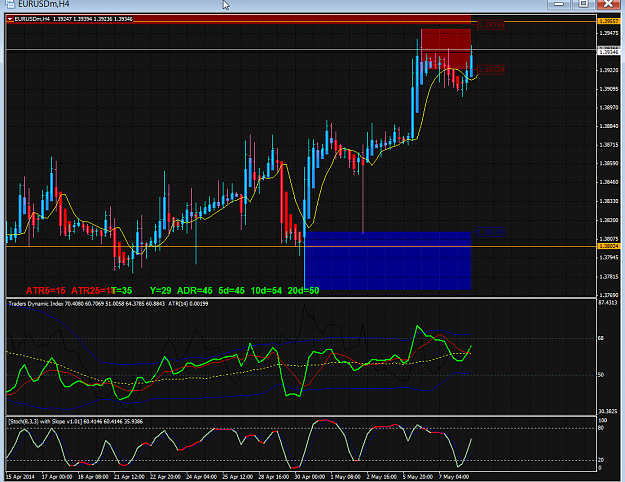Screen dimensions: 625x482
Task: Select the 1.39229 red price label
Action: pos(491,70)
